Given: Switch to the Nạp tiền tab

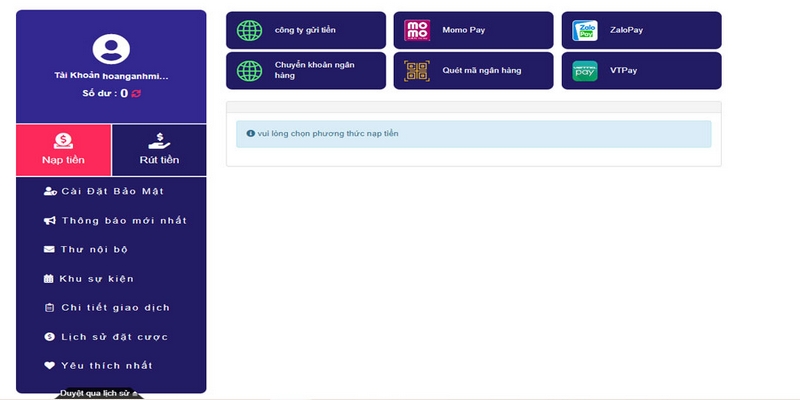Looking at the screenshot, I should pos(63,150).
